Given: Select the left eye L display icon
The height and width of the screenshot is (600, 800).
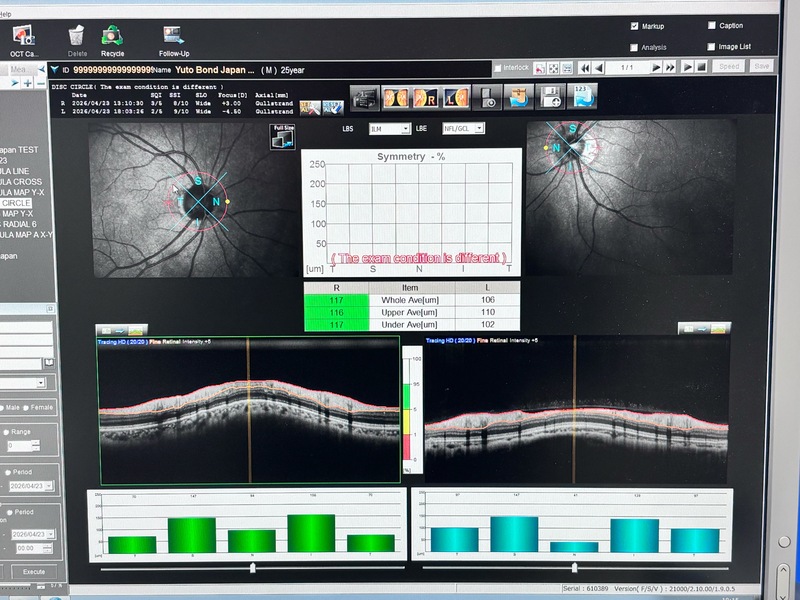Looking at the screenshot, I should coord(457,98).
